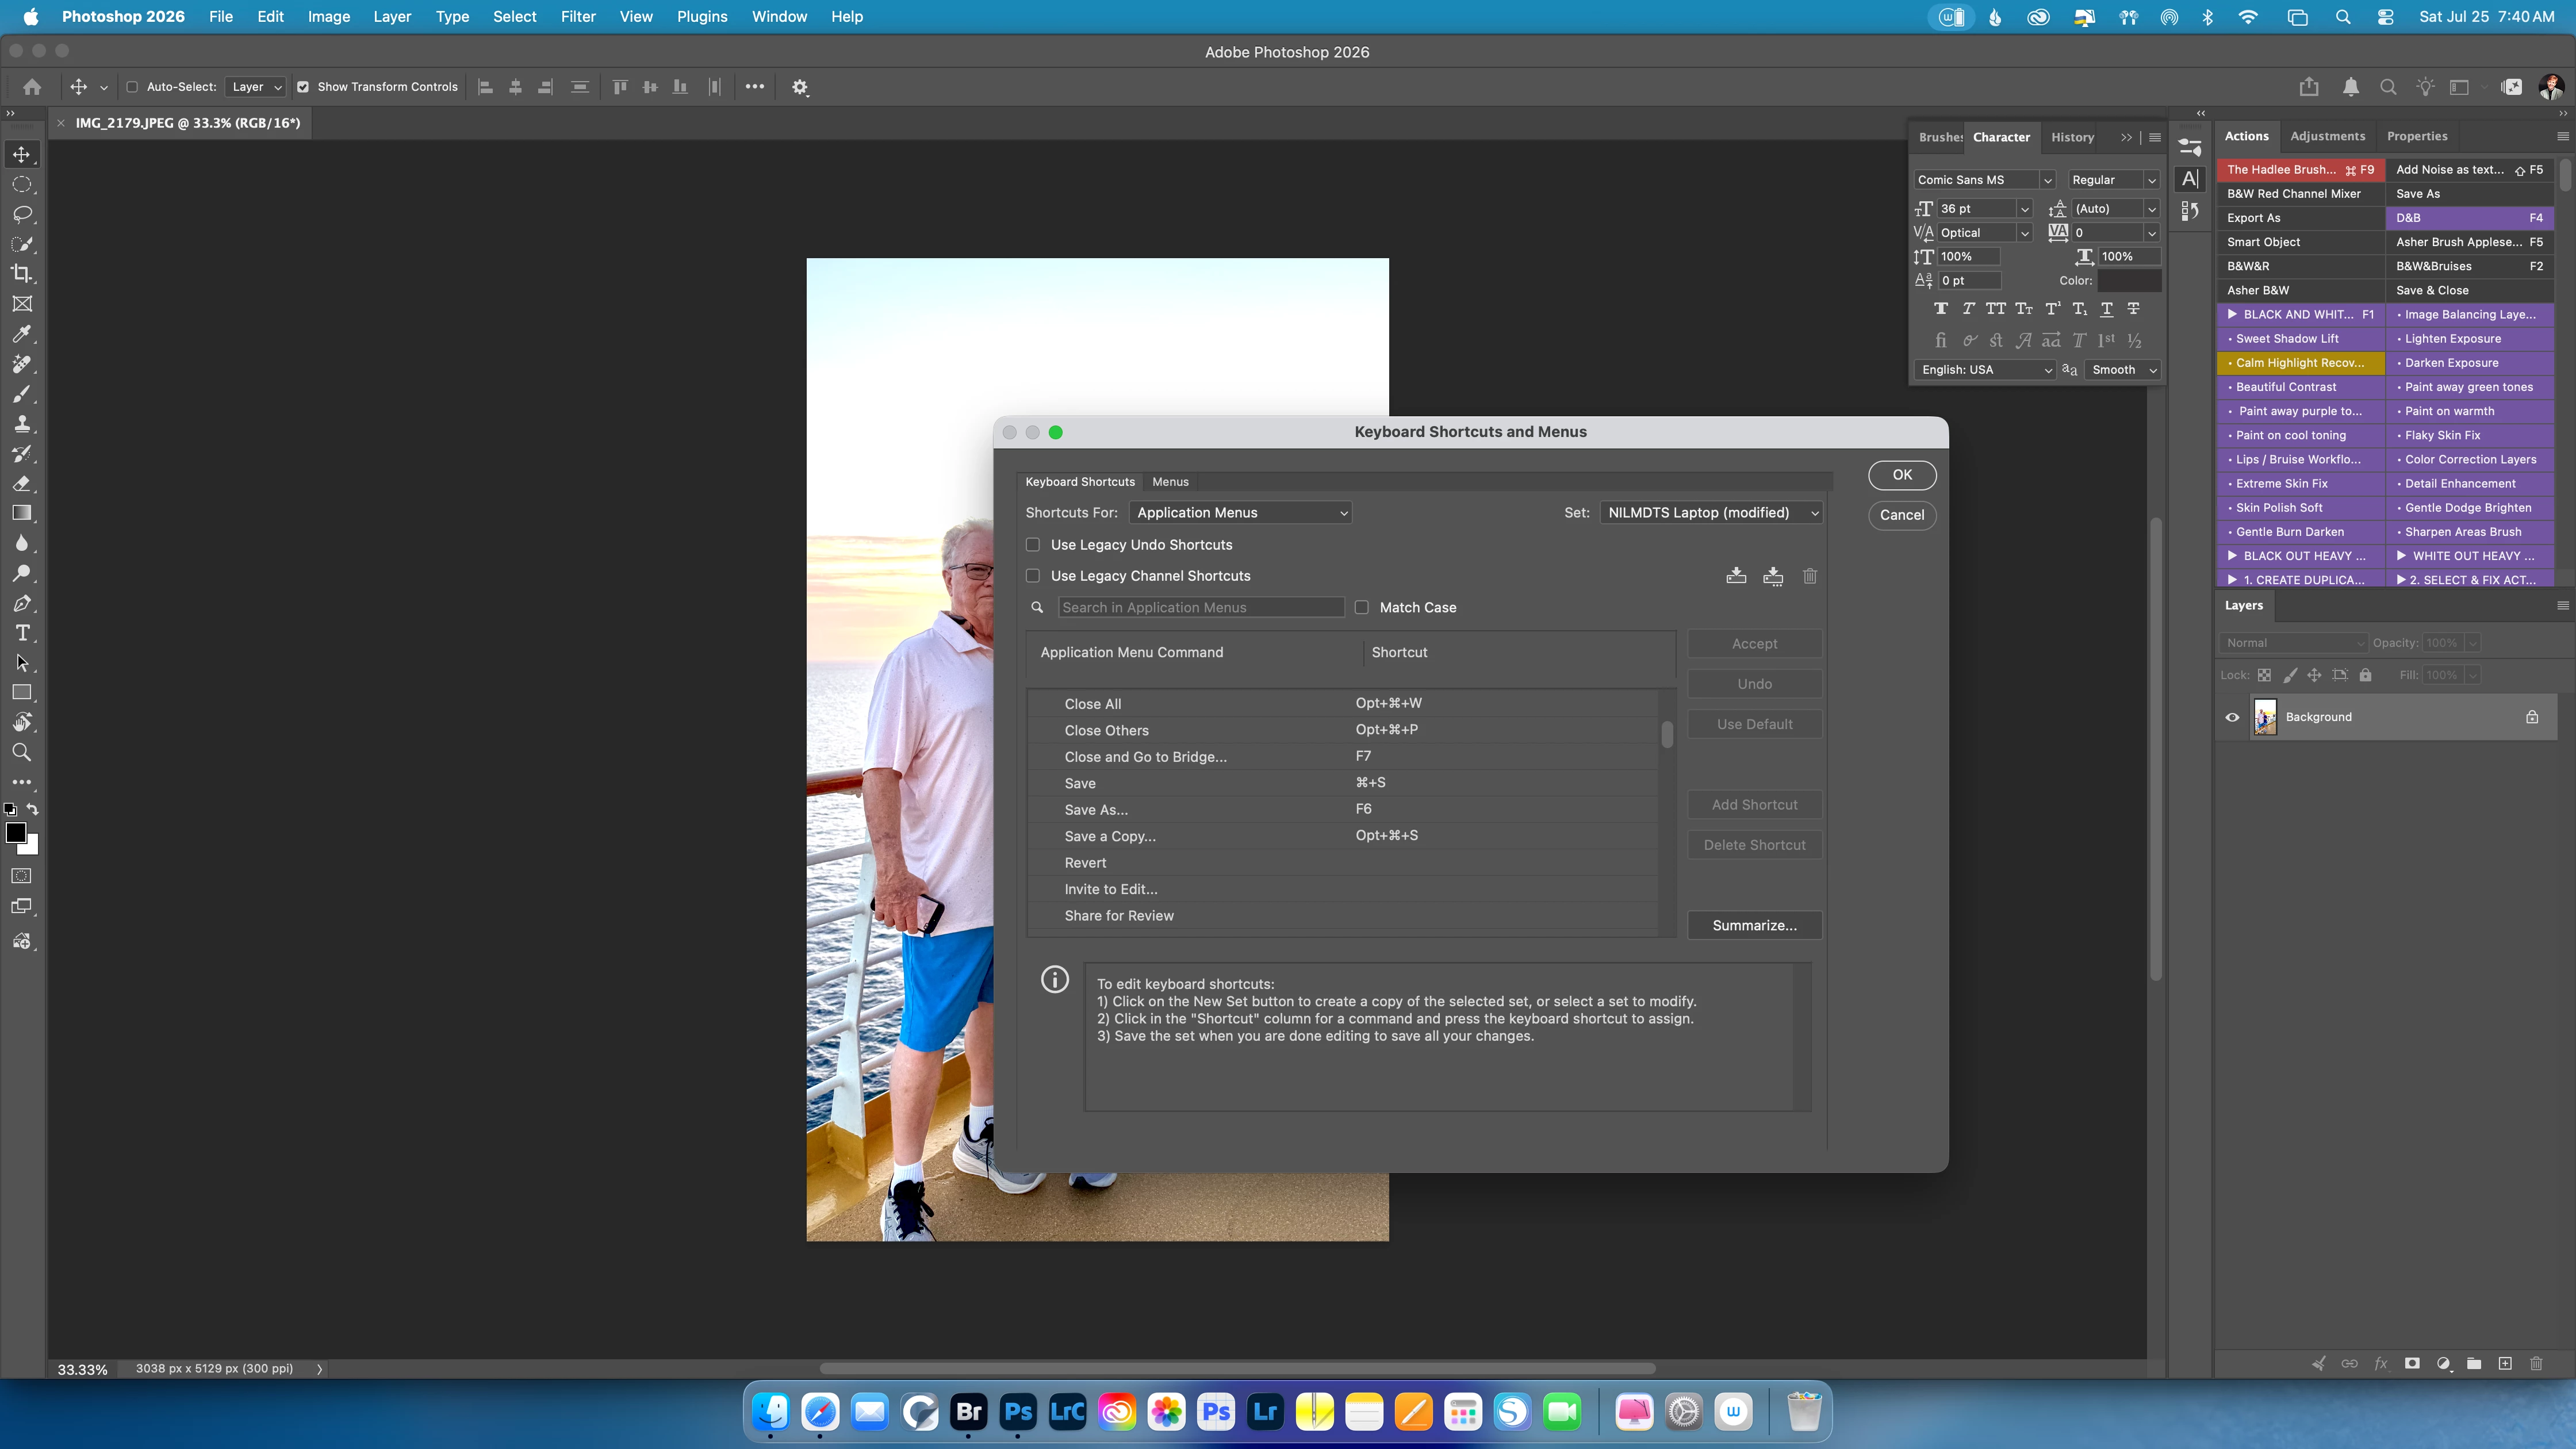This screenshot has height=1449, width=2576.
Task: Switch to the History panel tab
Action: tap(2072, 138)
